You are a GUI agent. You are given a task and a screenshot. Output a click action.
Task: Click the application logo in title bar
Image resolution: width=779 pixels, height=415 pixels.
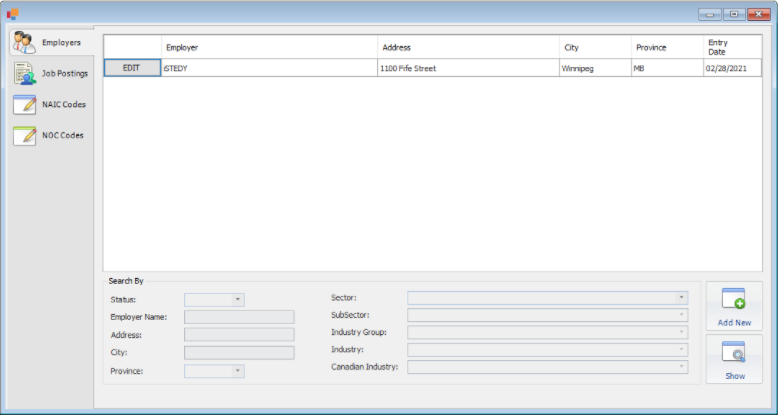pyautogui.click(x=12, y=14)
